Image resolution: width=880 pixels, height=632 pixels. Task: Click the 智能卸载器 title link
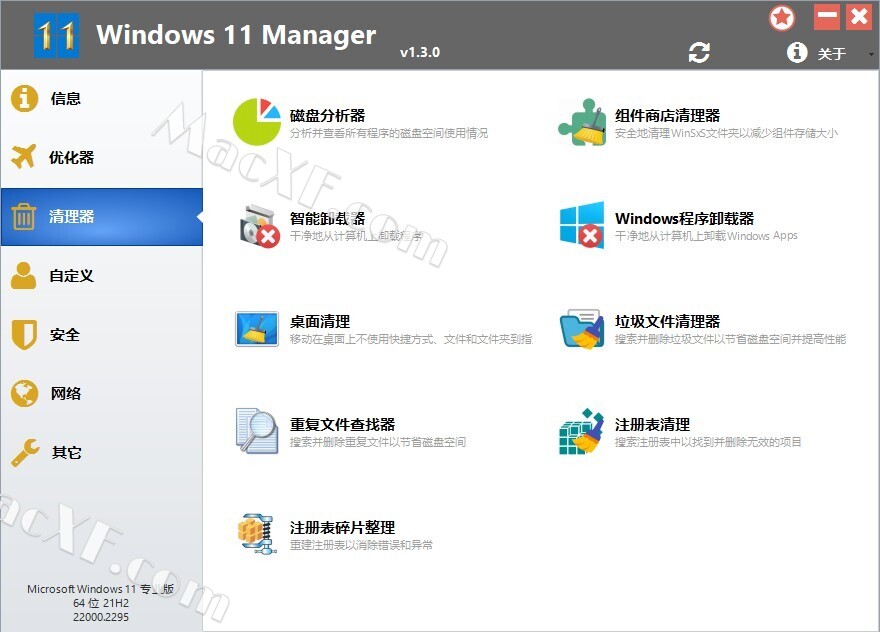tap(328, 218)
